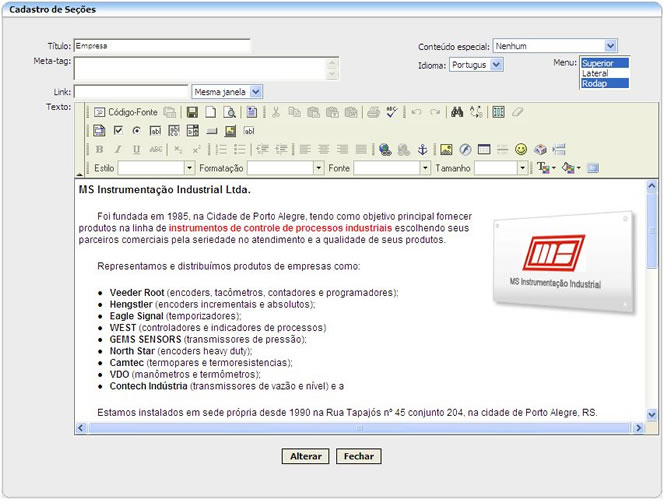This screenshot has width=664, height=500.
Task: Open the Replace icon
Action: pyautogui.click(x=476, y=112)
